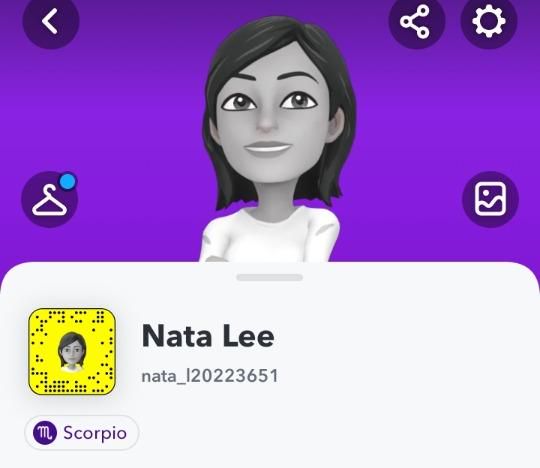Open the yellow Snapcode
Viewport: 540px width, 468px height.
pyautogui.click(x=72, y=352)
